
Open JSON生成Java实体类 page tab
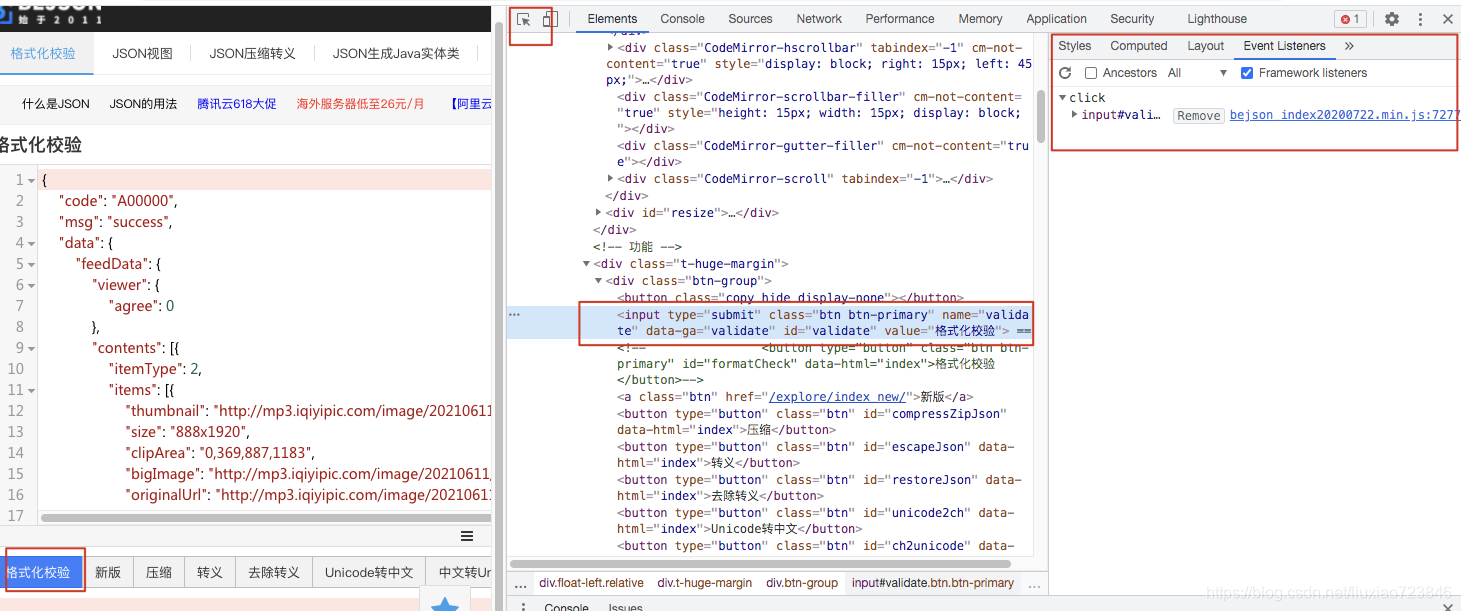396,53
